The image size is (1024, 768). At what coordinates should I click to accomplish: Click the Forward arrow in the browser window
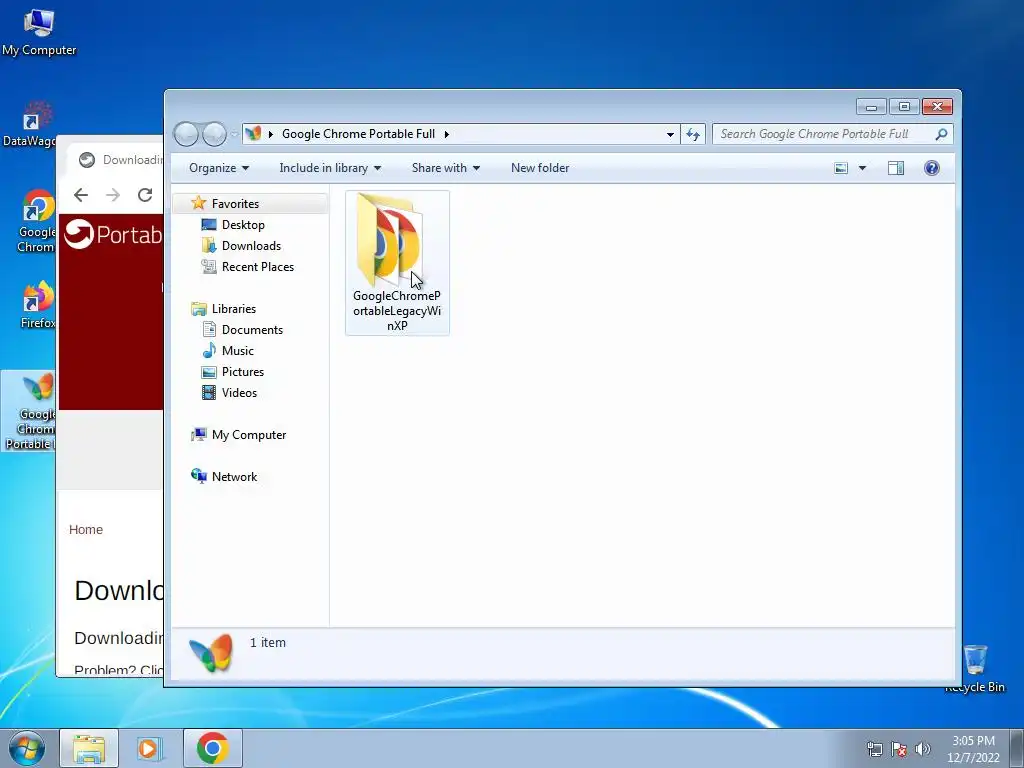tap(113, 195)
